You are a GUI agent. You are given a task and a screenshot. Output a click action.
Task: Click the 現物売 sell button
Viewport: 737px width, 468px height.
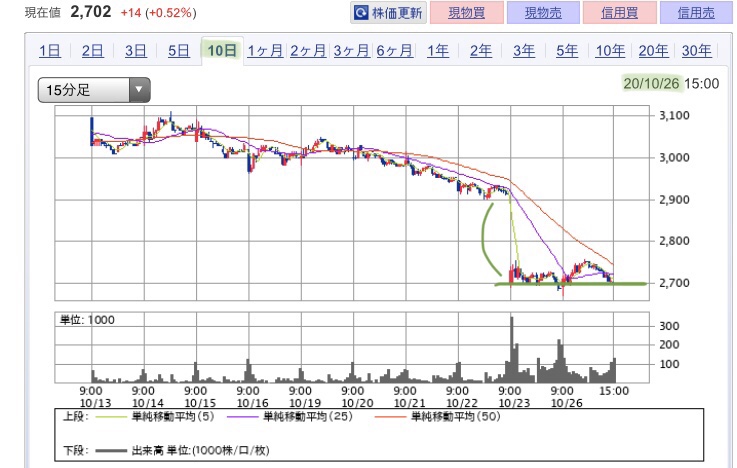[x=543, y=13]
